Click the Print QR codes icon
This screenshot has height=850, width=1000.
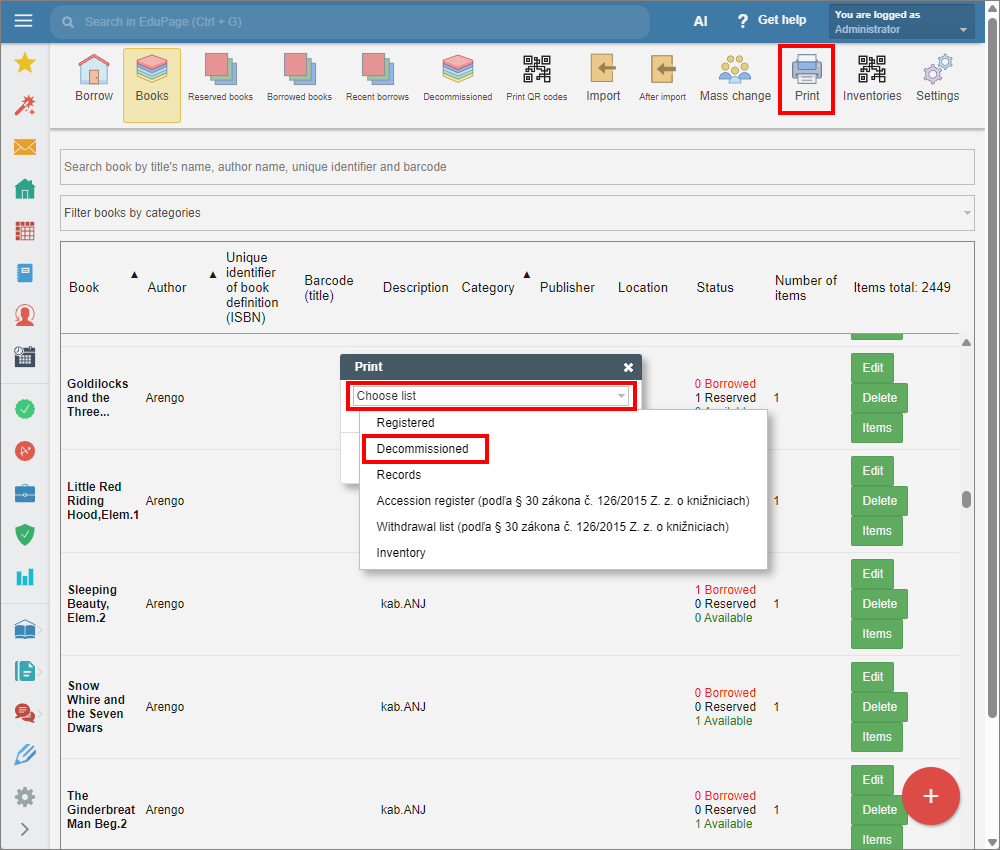point(536,79)
